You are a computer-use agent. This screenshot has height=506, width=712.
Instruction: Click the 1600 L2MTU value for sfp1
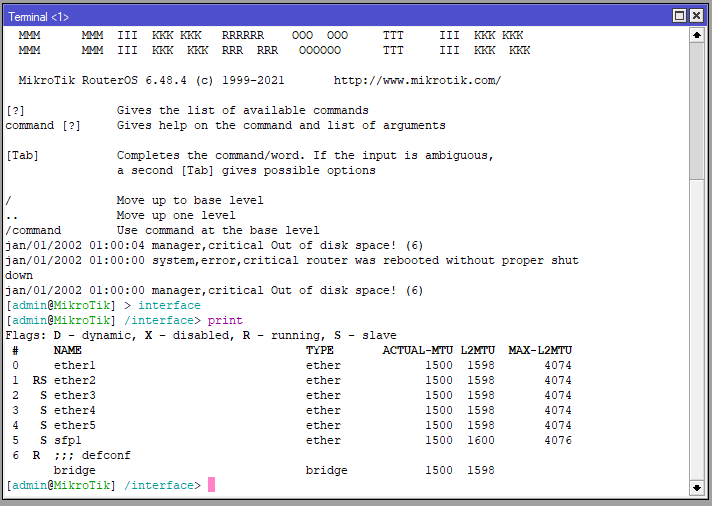481,440
